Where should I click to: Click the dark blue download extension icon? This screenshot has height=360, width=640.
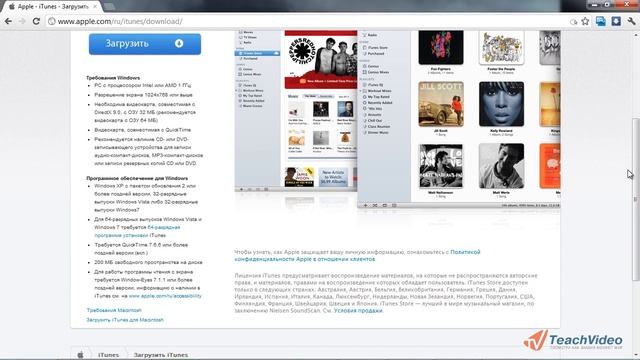616,21
